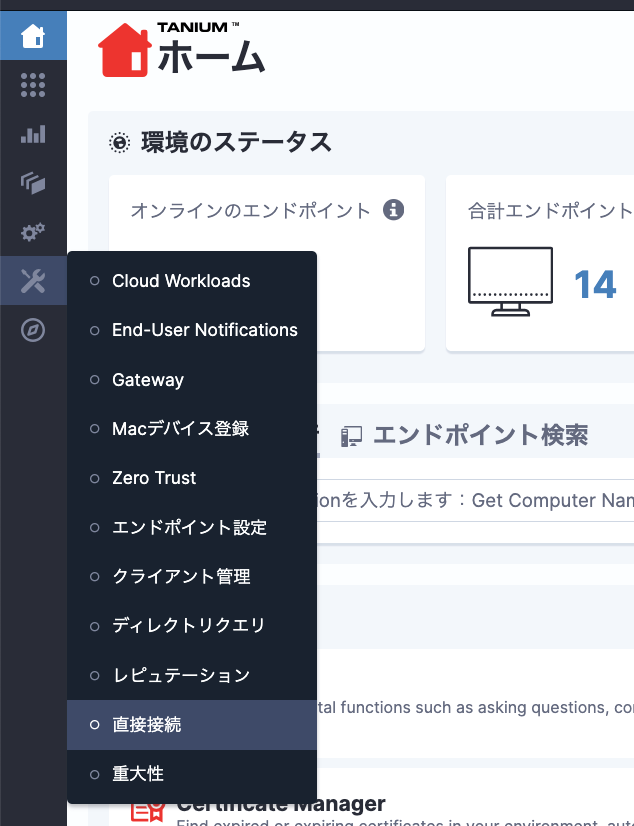634x826 pixels.
Task: Click the オンラインのエンドポイント label
Action: (251, 211)
